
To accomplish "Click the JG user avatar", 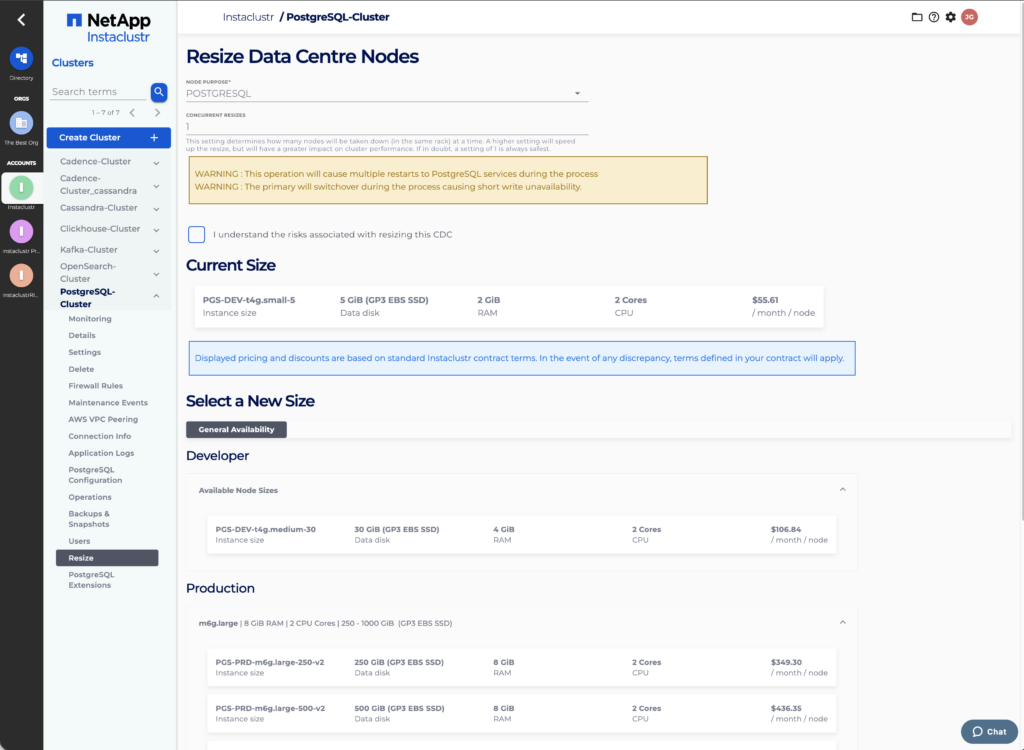I will 969,17.
